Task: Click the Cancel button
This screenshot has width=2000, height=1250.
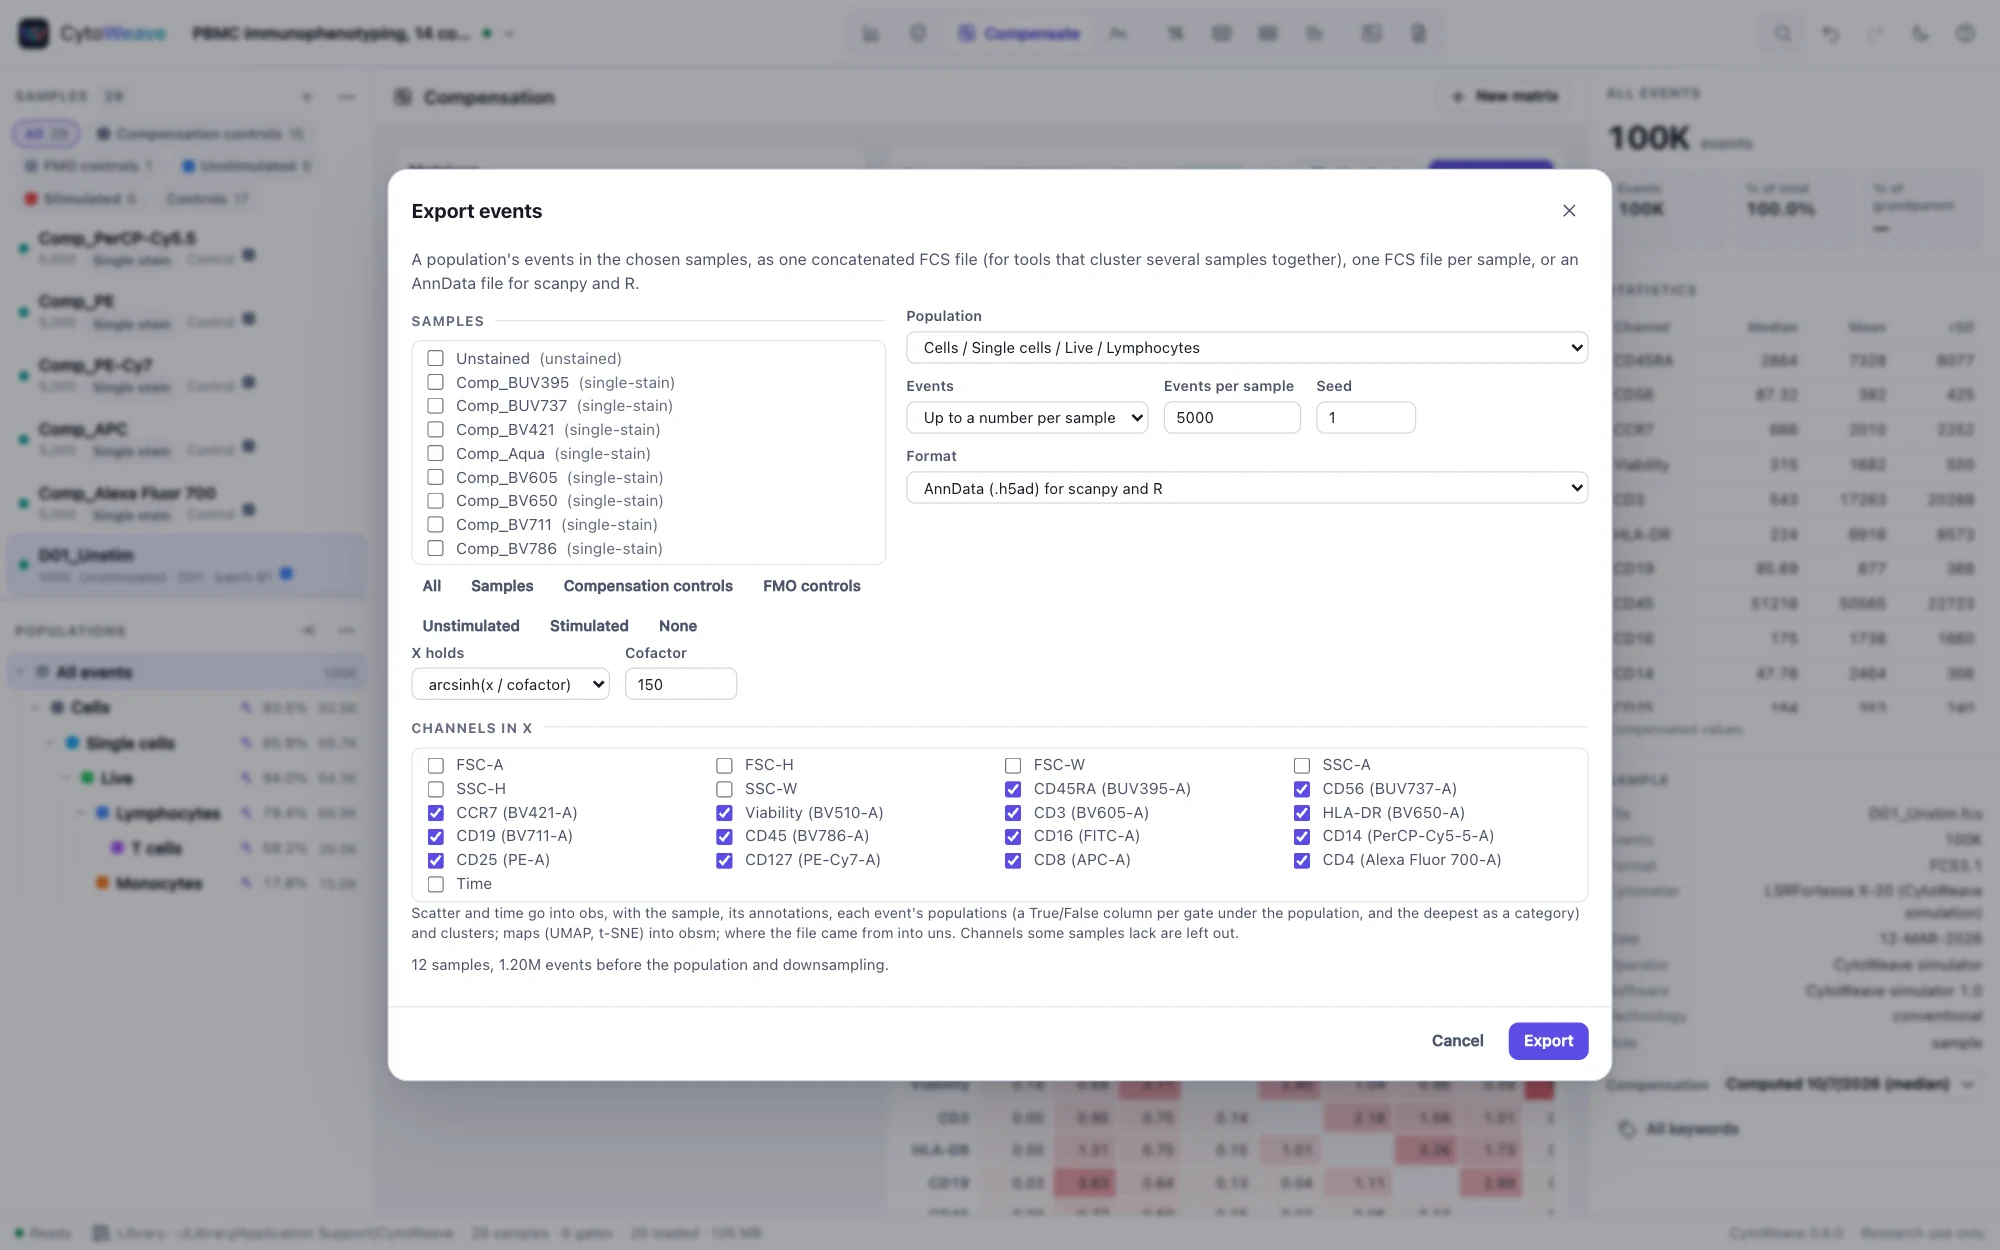Action: (1457, 1041)
